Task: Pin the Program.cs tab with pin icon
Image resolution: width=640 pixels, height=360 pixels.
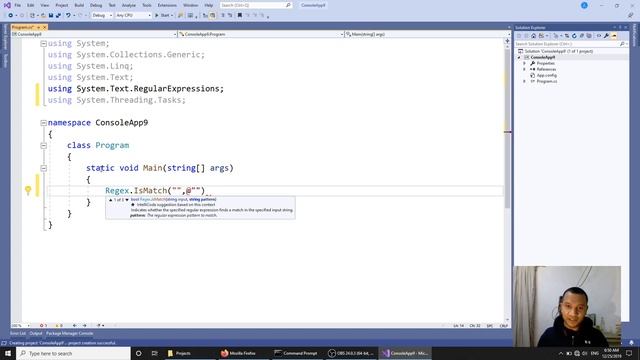Action: pos(39,27)
